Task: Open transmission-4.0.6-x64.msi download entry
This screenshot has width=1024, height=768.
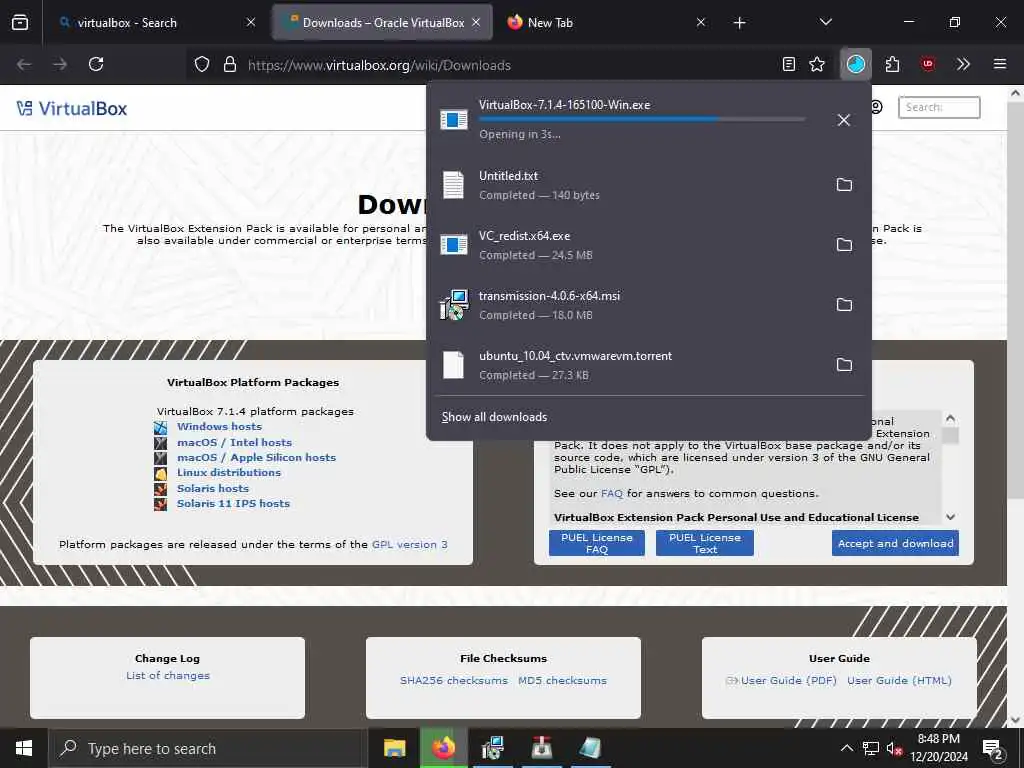Action: pyautogui.click(x=627, y=305)
